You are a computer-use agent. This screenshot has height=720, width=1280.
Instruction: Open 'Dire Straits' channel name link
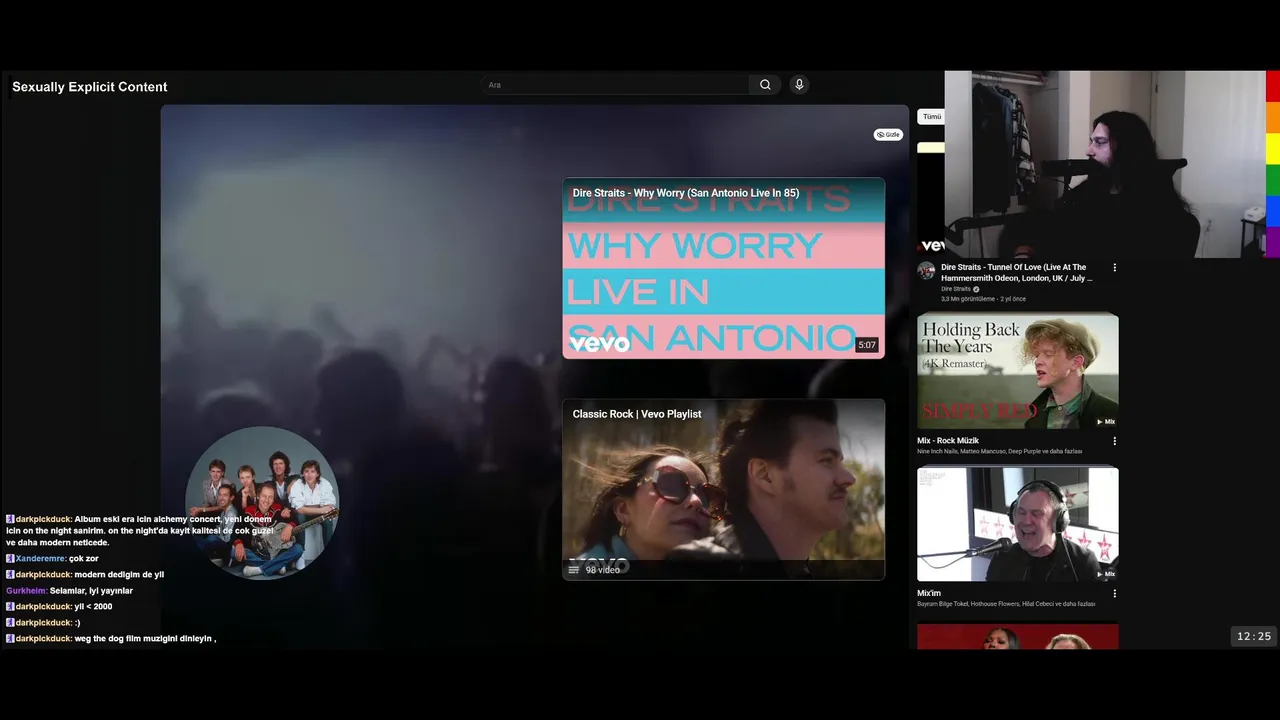(955, 289)
